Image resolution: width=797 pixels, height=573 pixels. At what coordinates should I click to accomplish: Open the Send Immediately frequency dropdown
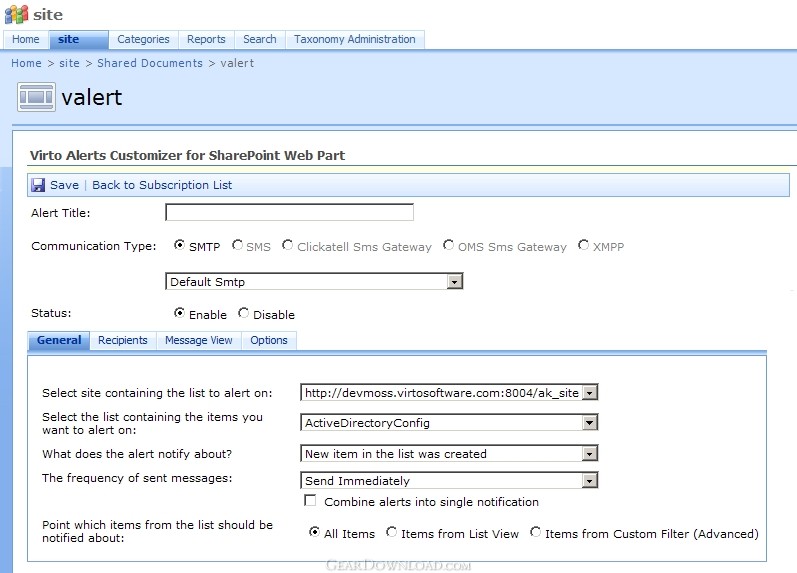(x=449, y=480)
